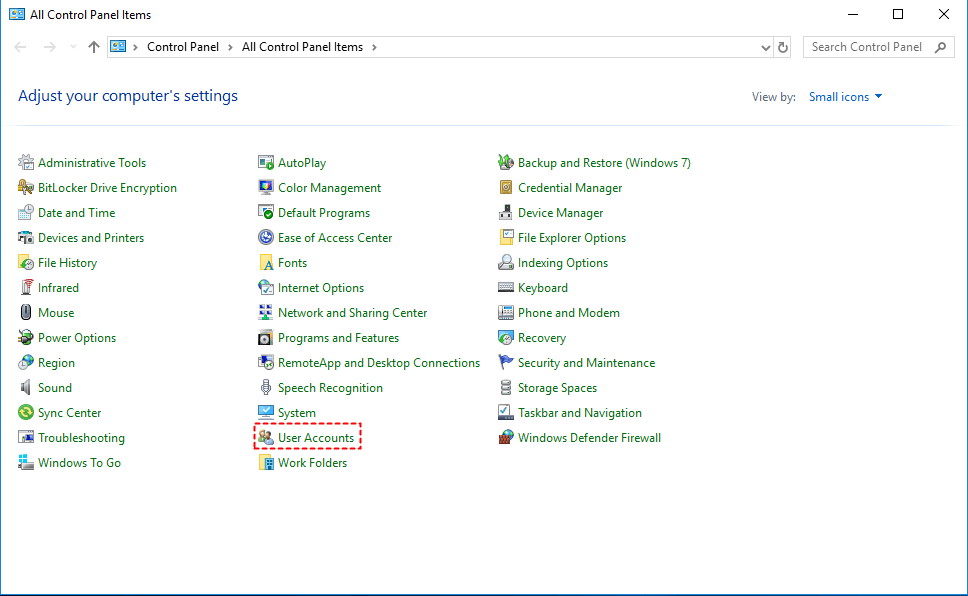Click the Mouse icon
This screenshot has height=596, width=968.
tap(26, 313)
